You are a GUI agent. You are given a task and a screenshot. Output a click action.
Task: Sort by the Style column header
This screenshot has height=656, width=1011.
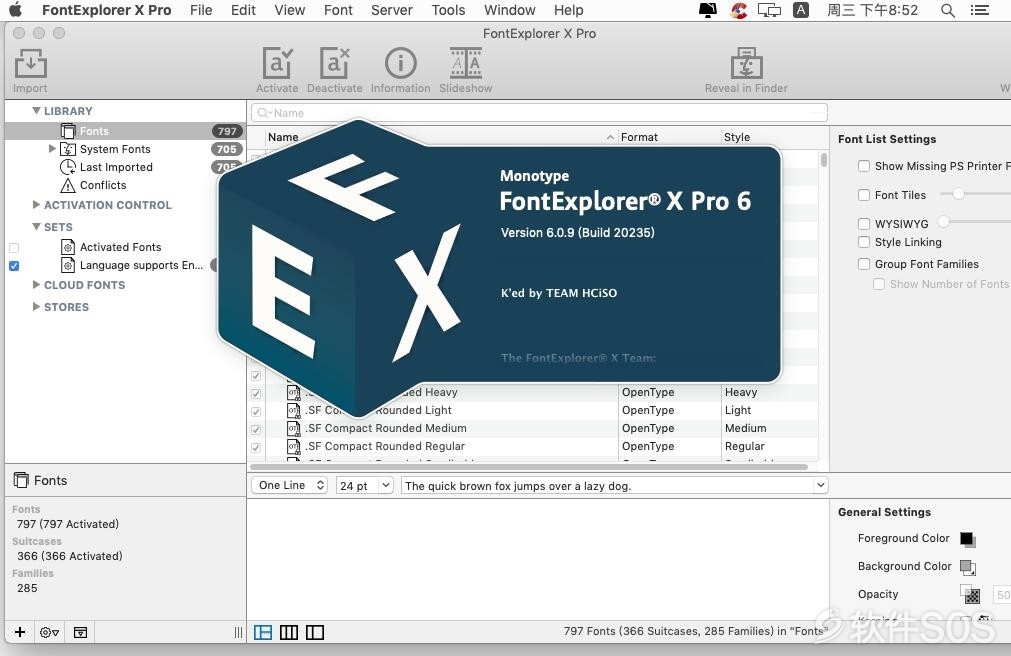click(771, 137)
